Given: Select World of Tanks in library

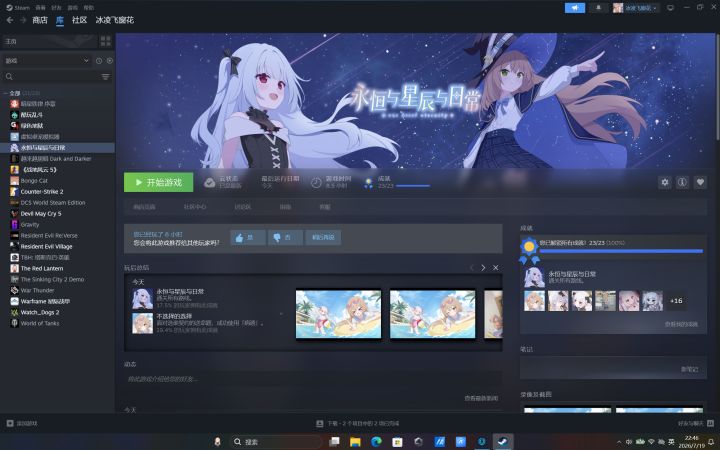Looking at the screenshot, I should tap(57, 323).
